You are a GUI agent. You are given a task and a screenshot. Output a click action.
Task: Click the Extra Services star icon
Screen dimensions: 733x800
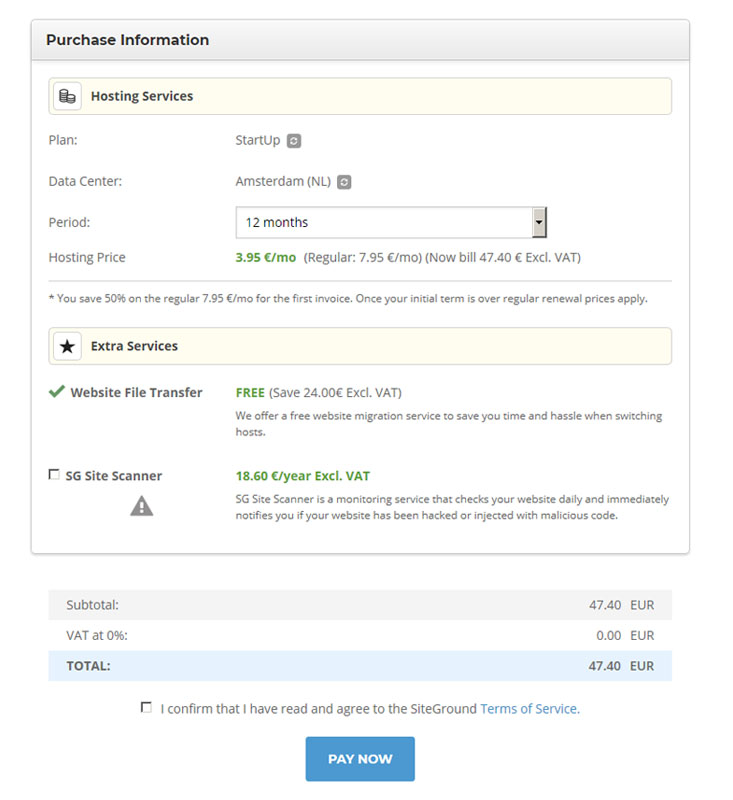tap(67, 346)
